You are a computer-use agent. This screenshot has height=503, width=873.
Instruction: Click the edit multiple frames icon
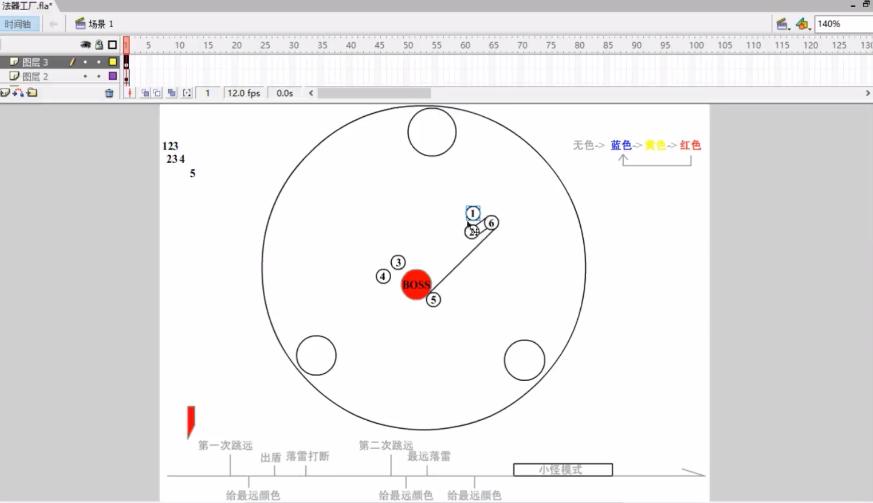(172, 93)
